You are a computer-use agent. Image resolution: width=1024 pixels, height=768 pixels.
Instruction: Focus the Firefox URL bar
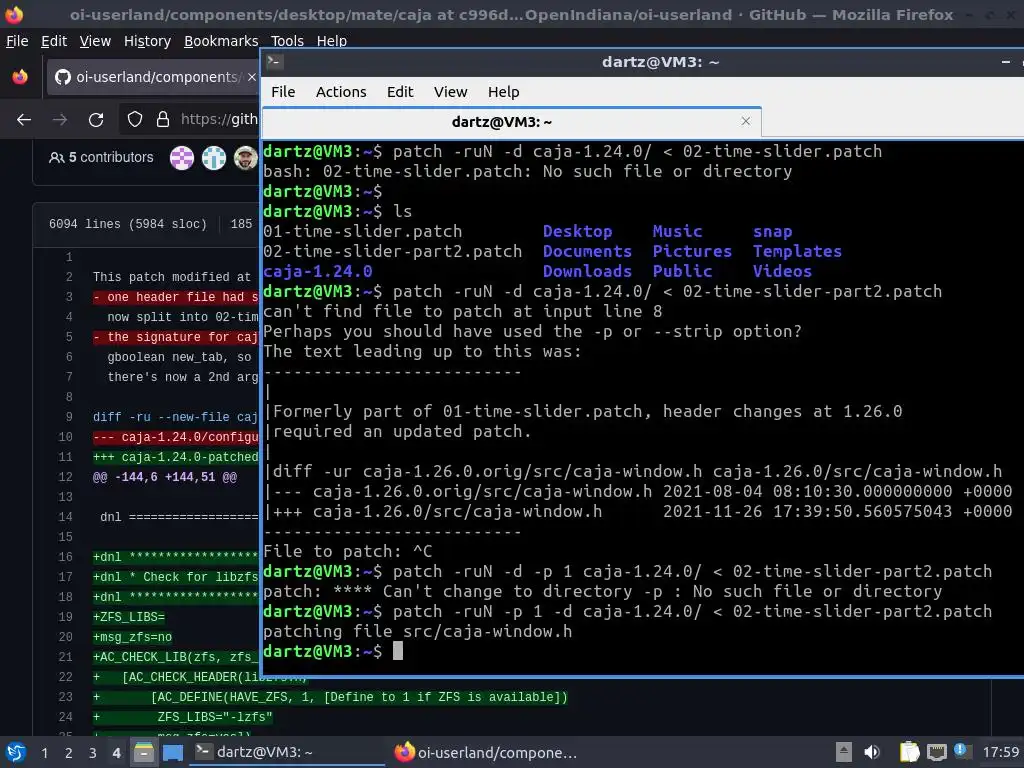219,120
